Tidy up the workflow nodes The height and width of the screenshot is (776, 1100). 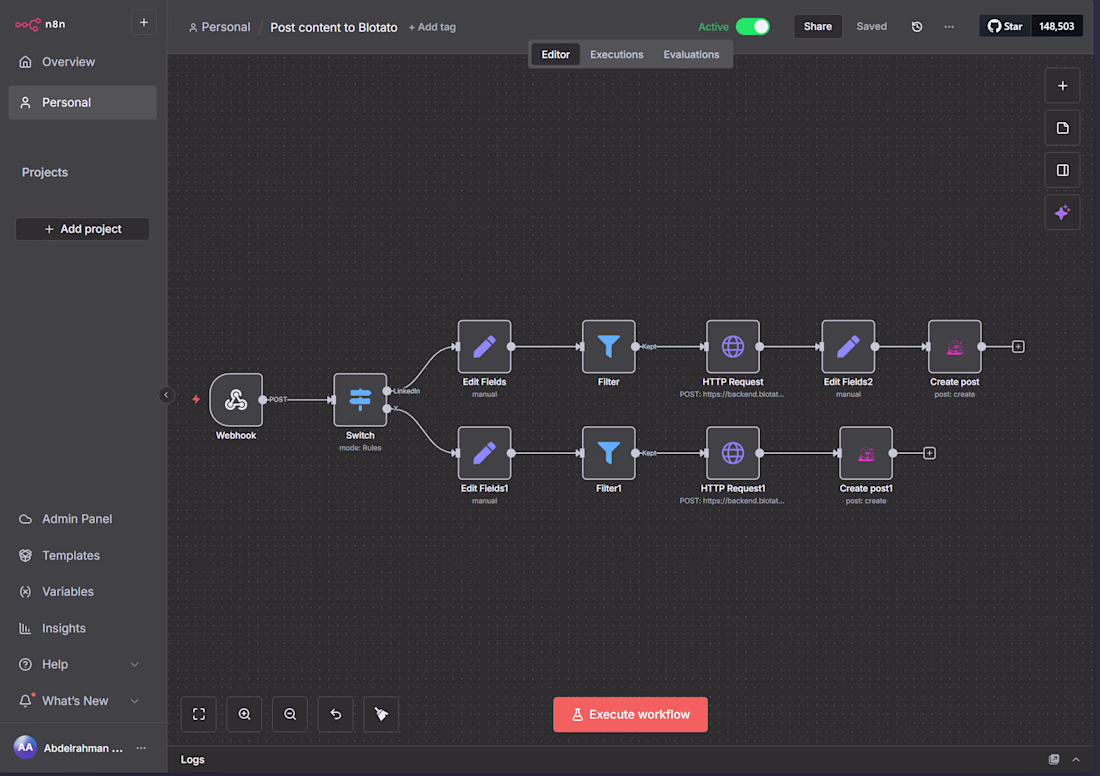[x=381, y=714]
